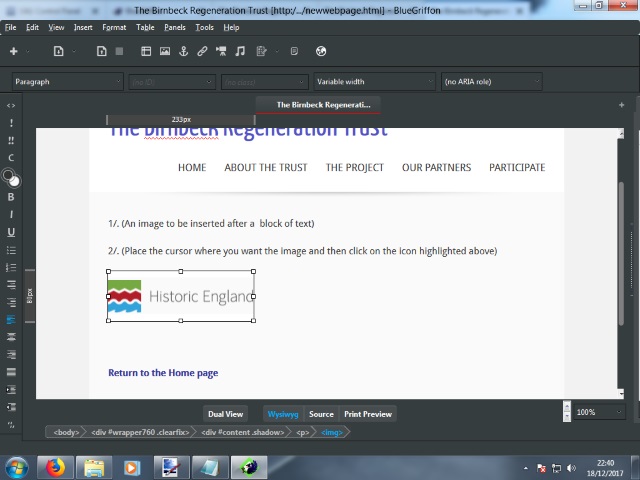The image size is (640, 480).
Task: Insert a link with the chain icon
Action: click(202, 51)
